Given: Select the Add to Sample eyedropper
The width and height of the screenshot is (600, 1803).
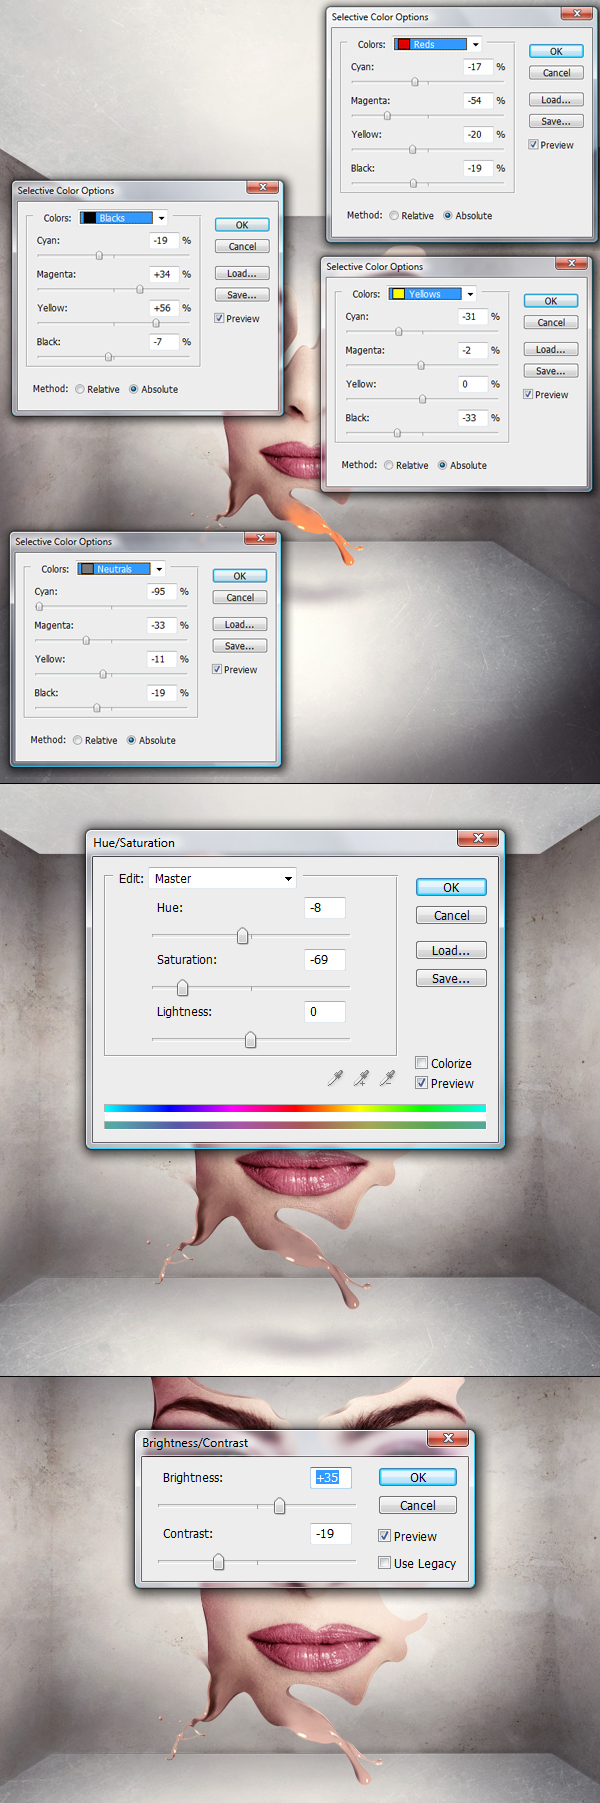Looking at the screenshot, I should pyautogui.click(x=361, y=1077).
